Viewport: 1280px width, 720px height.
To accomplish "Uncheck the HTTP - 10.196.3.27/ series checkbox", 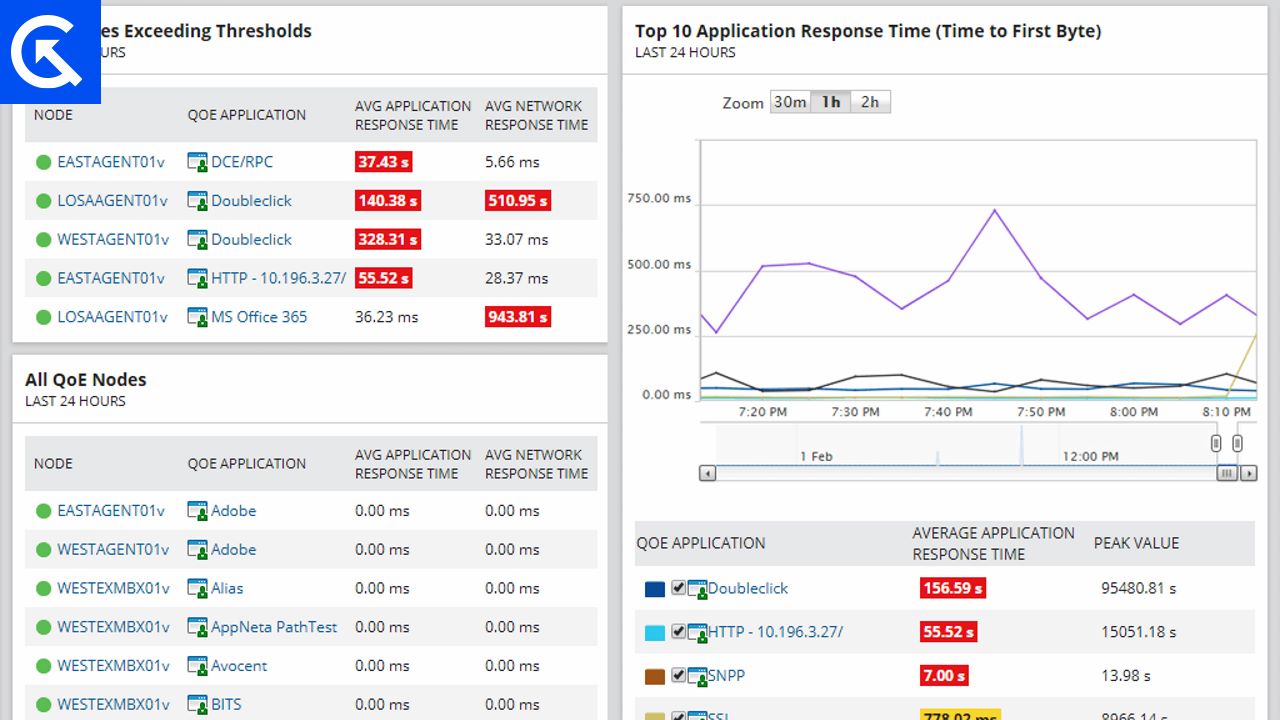I will click(x=678, y=632).
